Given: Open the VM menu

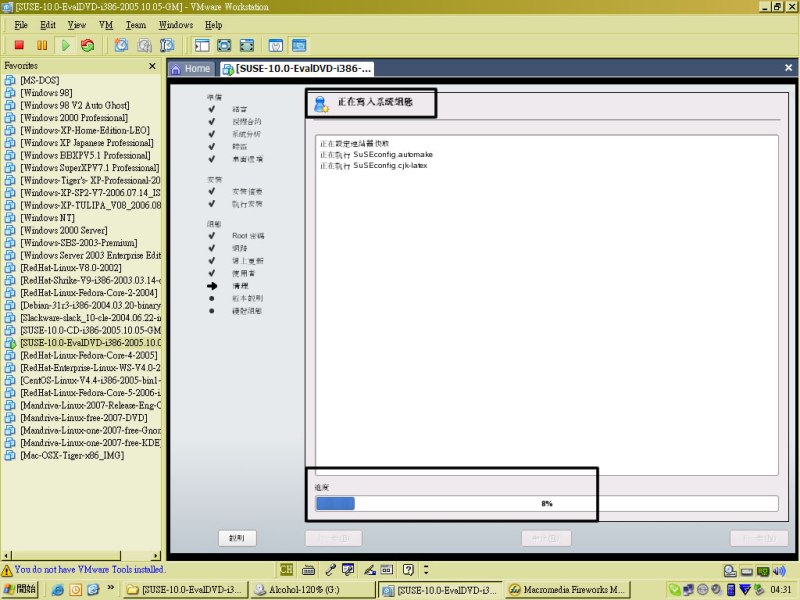Looking at the screenshot, I should [x=106, y=25].
